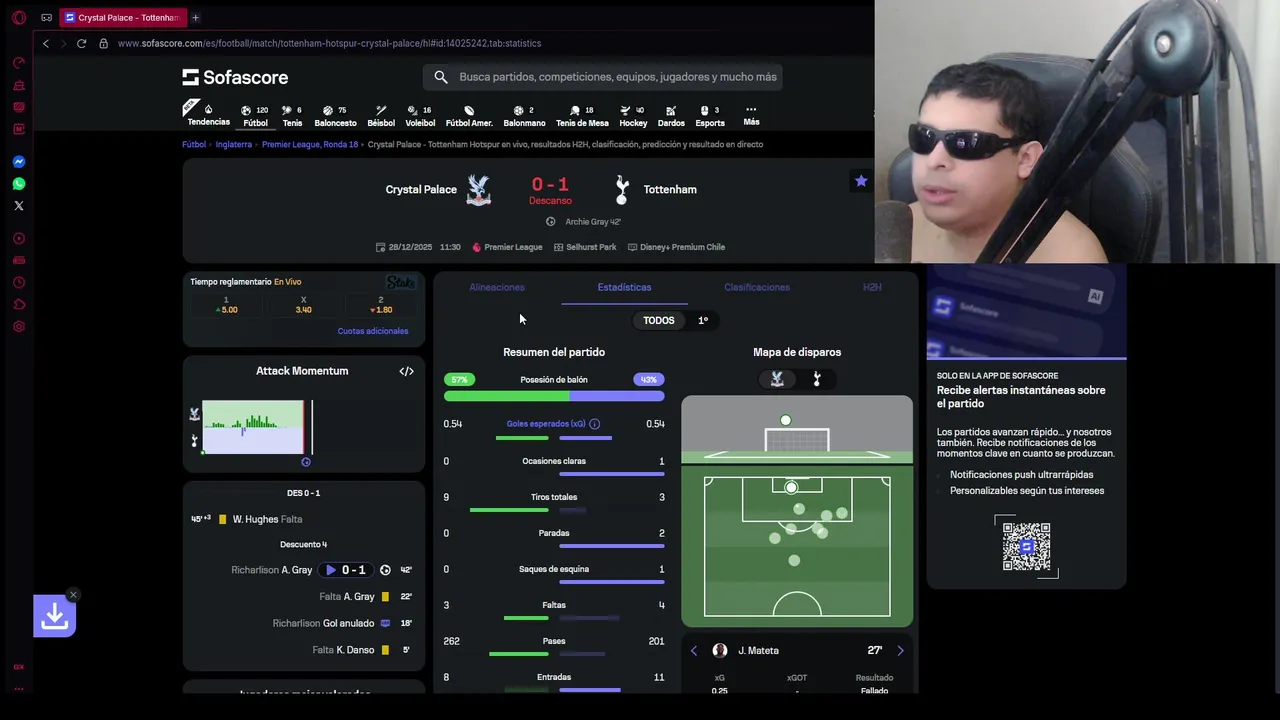Click the Crystal Palace - Tottenham browser tab
This screenshot has height=720, width=1280.
click(122, 17)
